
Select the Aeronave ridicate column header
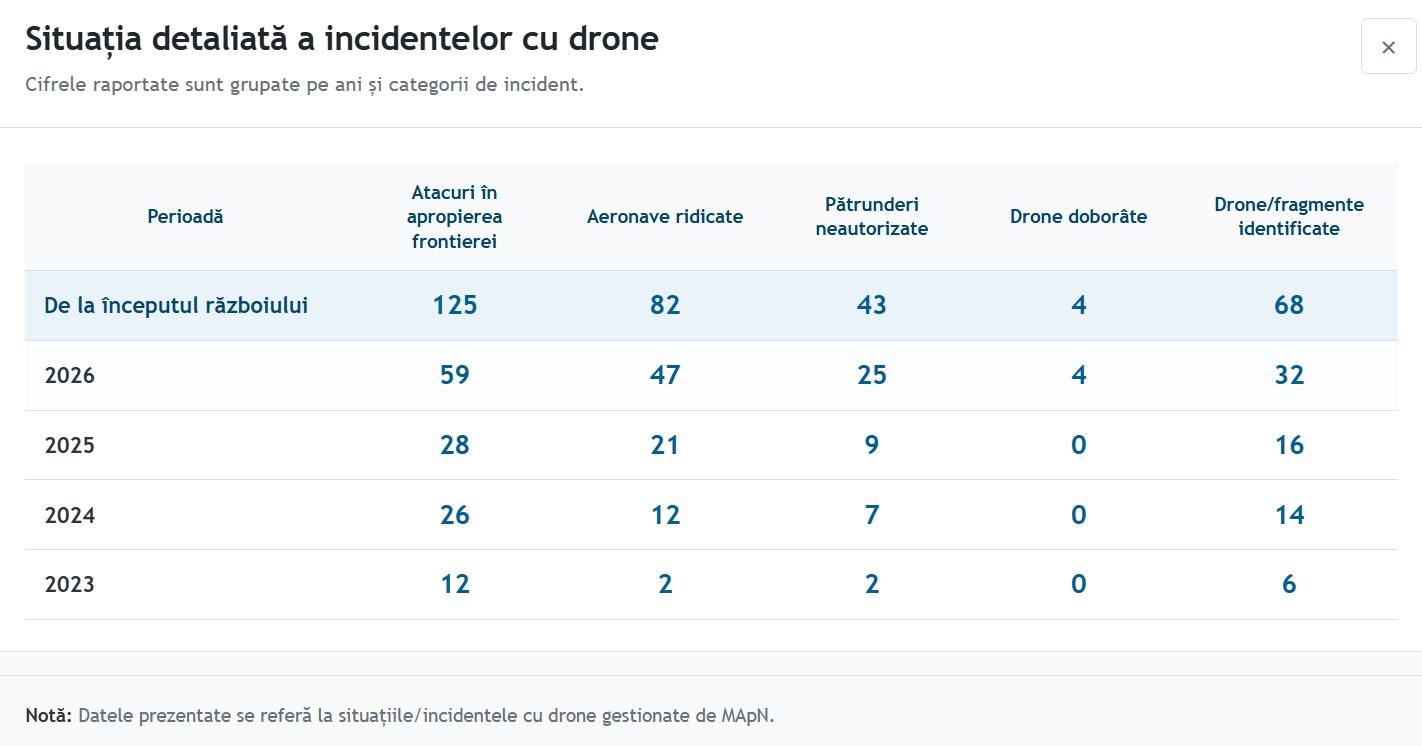click(x=665, y=217)
